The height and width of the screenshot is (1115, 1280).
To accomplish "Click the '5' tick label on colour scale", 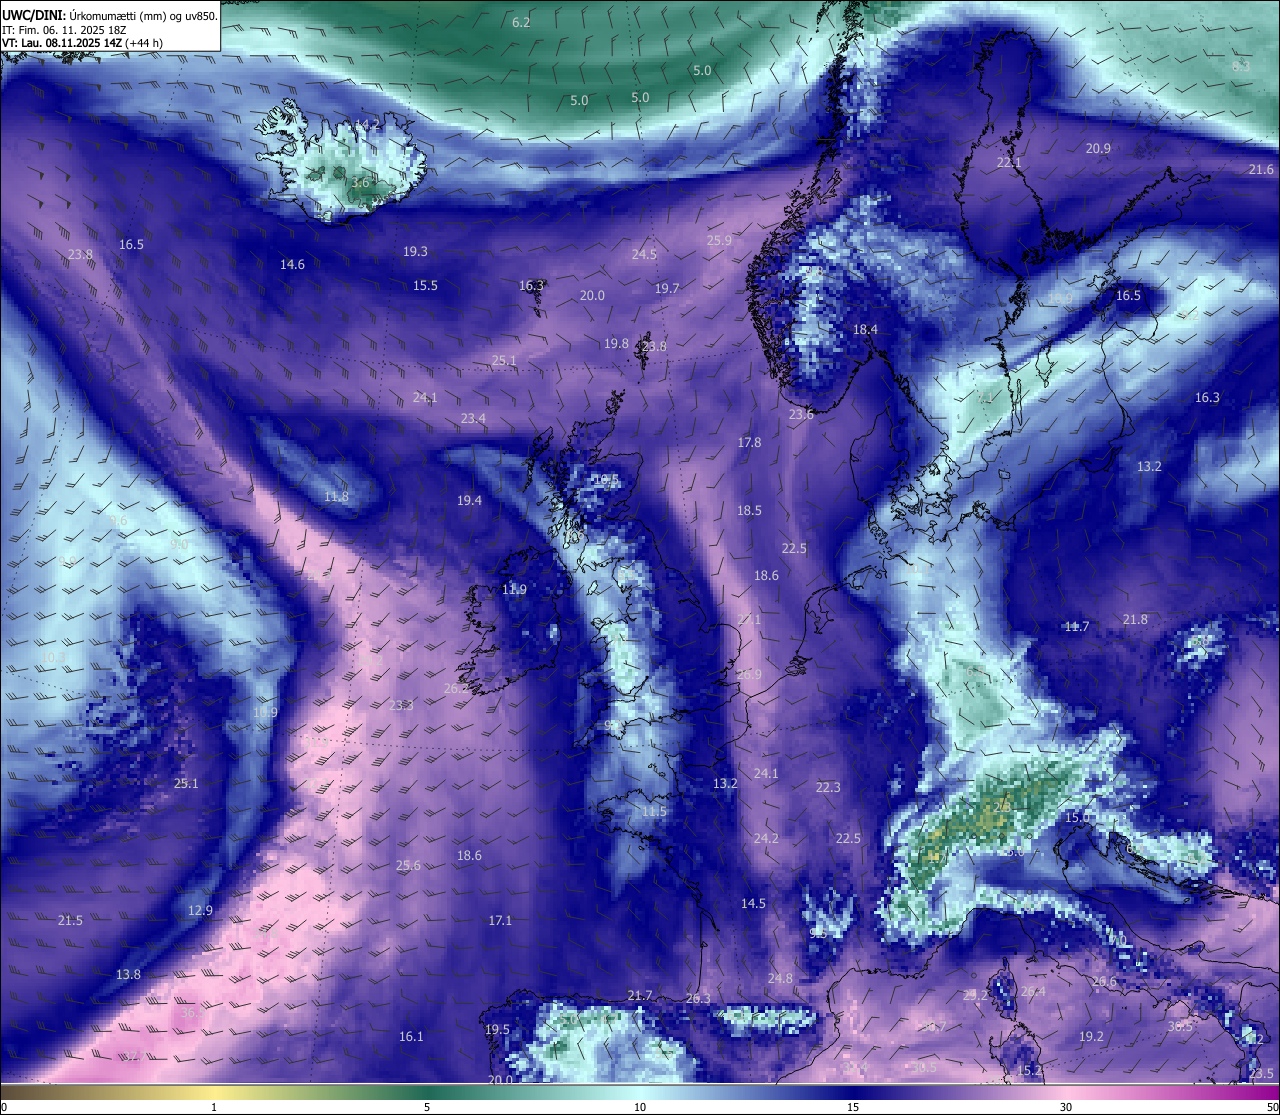I will pos(427,1107).
